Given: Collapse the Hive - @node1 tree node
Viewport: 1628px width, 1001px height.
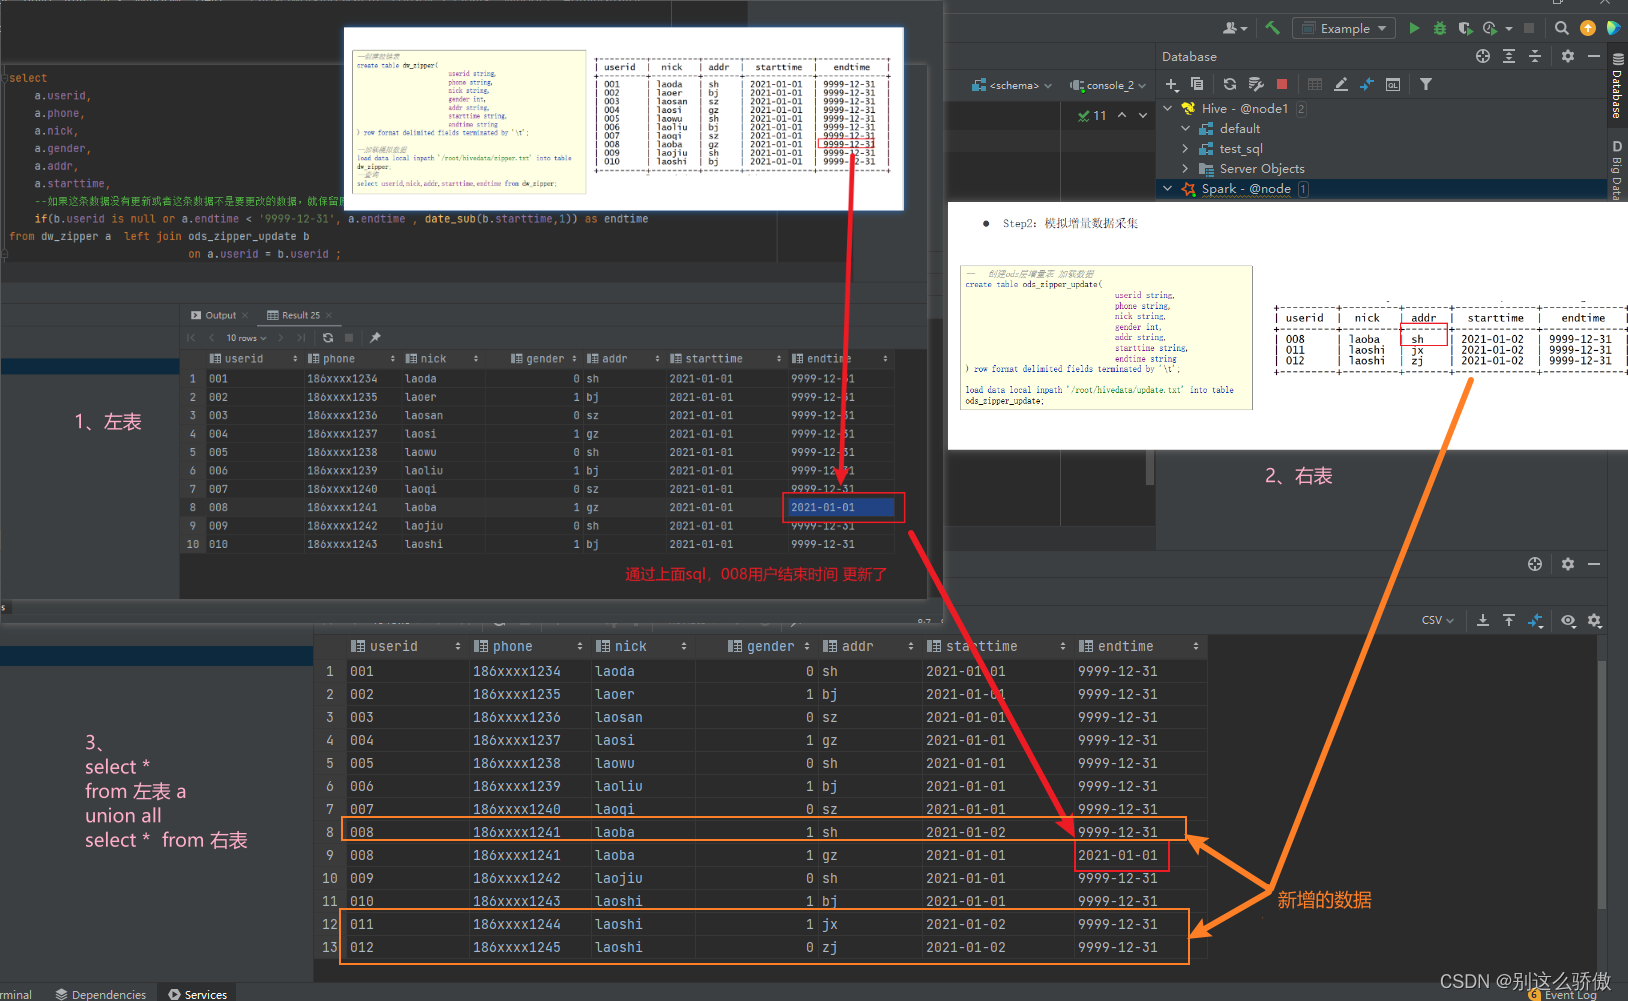Looking at the screenshot, I should tap(1168, 108).
